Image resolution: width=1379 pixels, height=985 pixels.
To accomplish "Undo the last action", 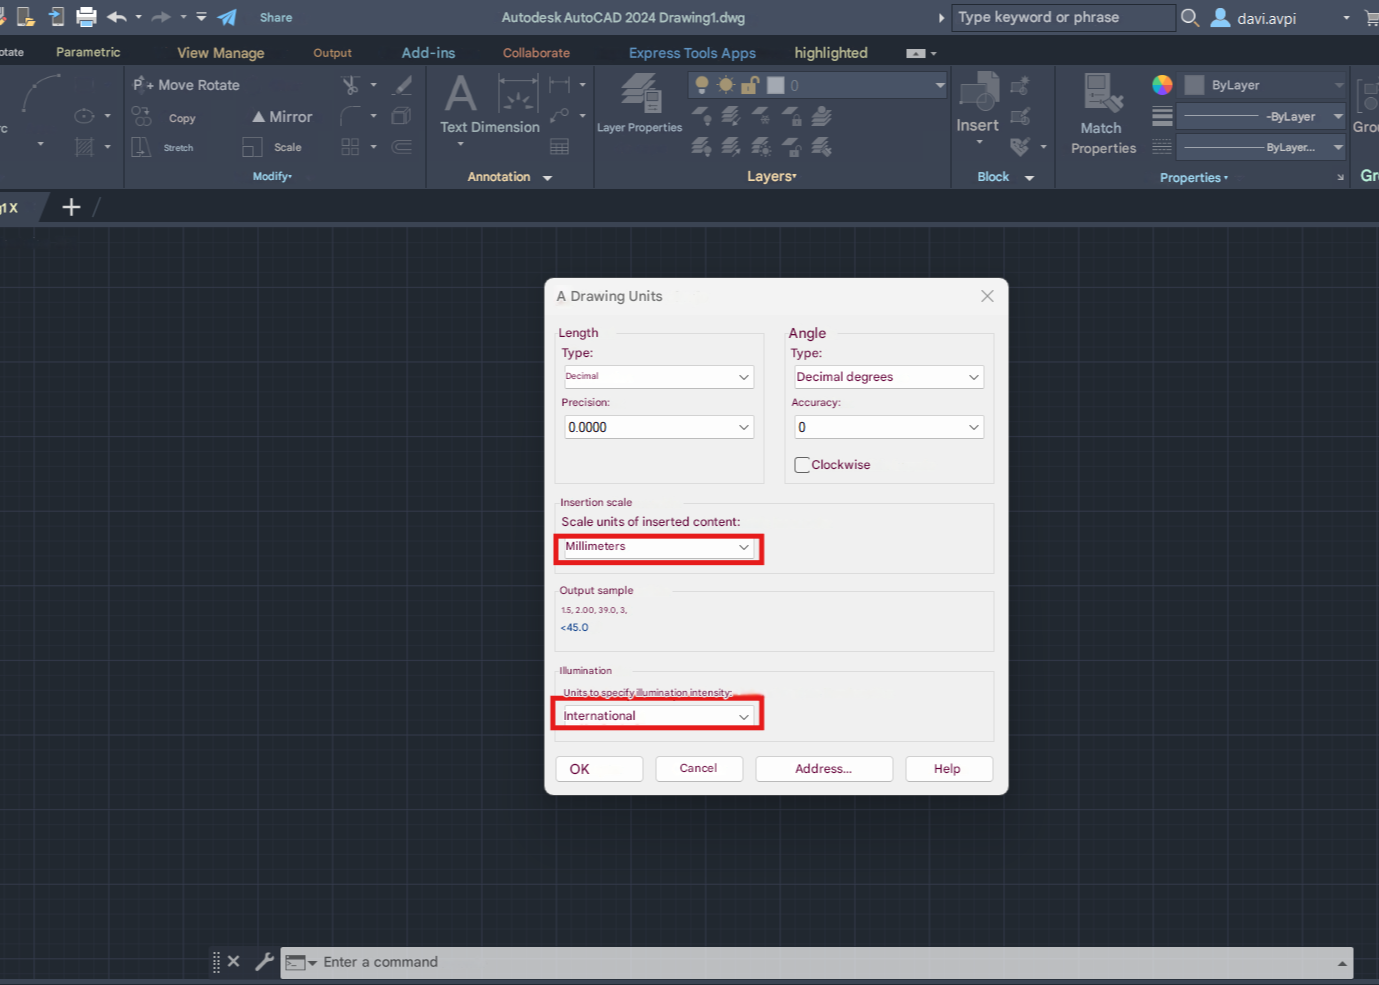I will pos(116,17).
